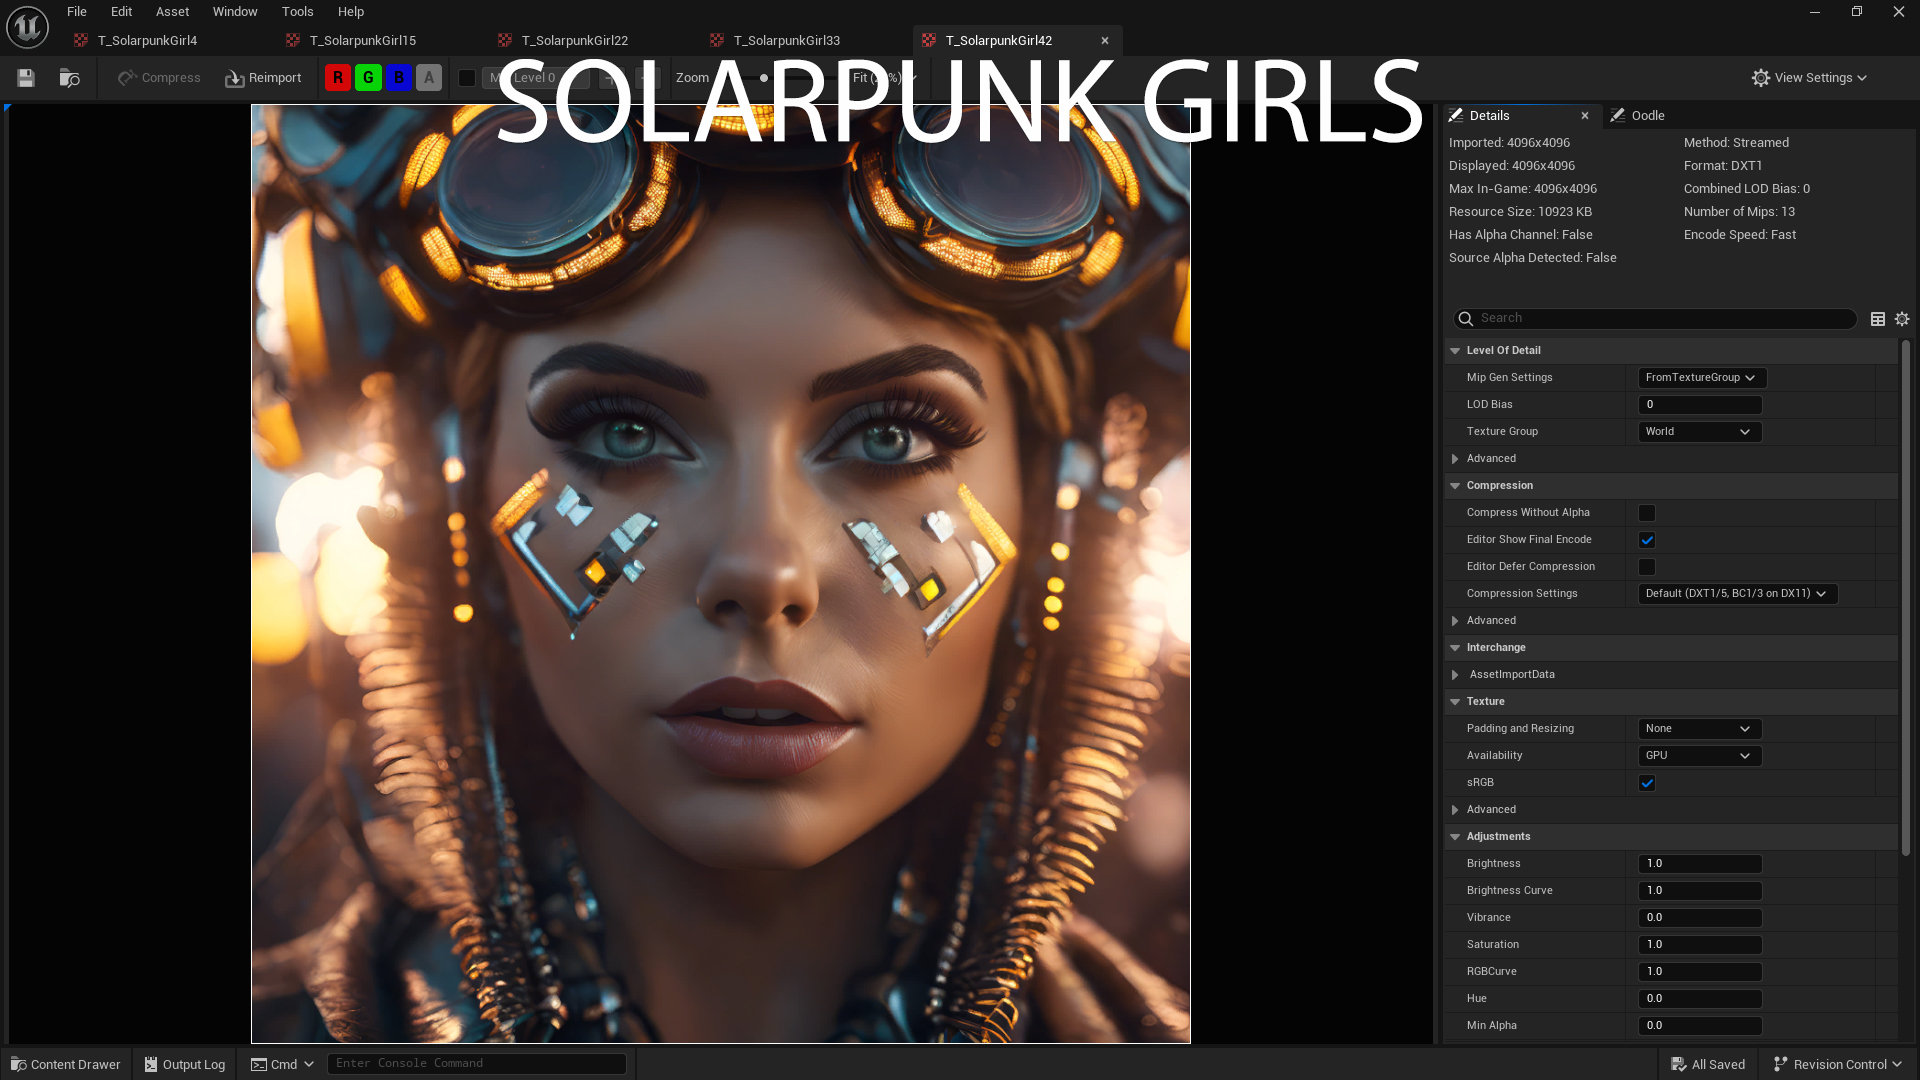This screenshot has width=1920, height=1080.
Task: Click the Compress toolbar button
Action: pyautogui.click(x=159, y=78)
